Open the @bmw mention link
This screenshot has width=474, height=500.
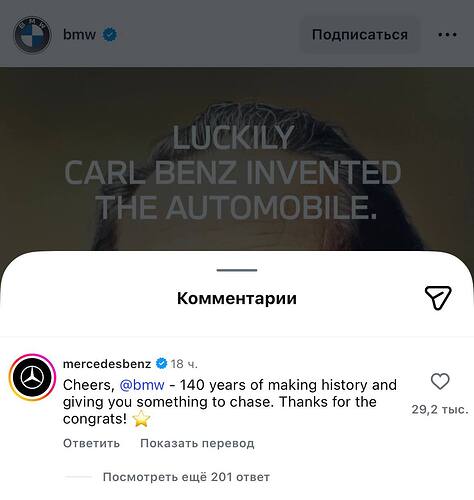tap(142, 385)
